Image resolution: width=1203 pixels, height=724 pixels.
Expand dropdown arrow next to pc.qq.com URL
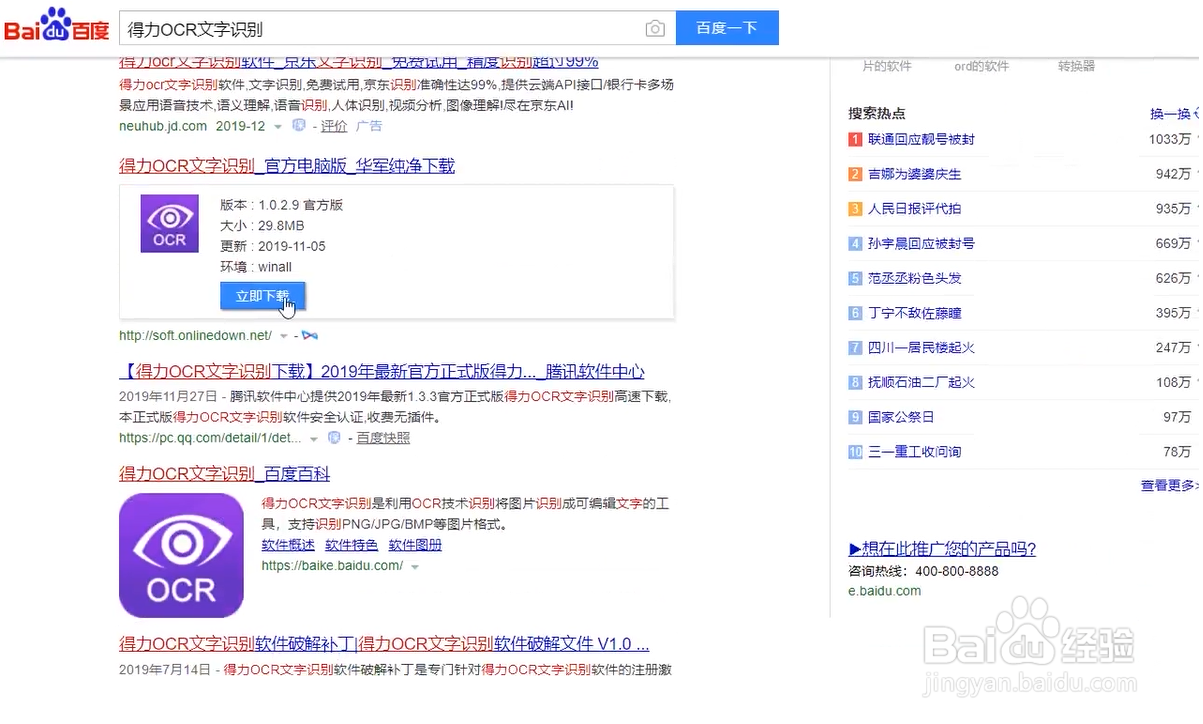click(314, 439)
